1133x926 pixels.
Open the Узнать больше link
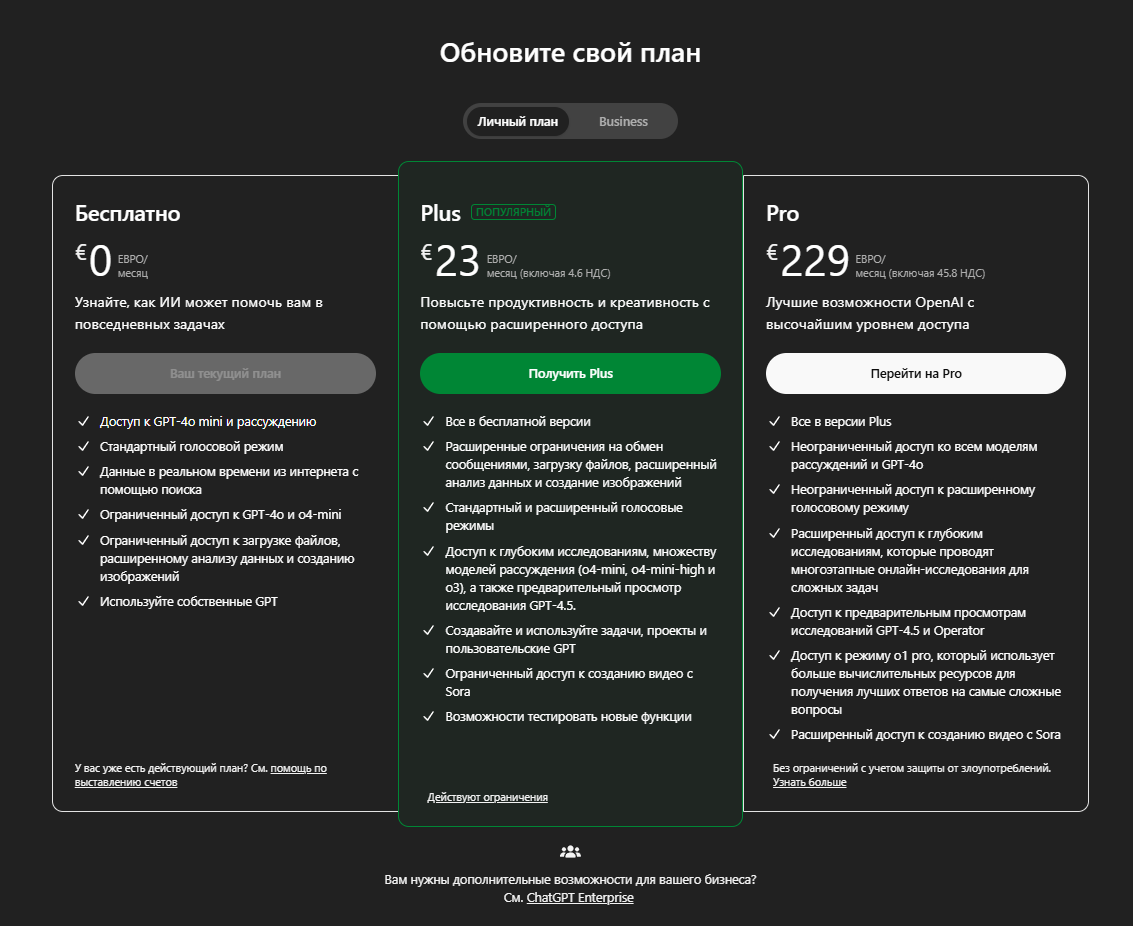[x=809, y=782]
